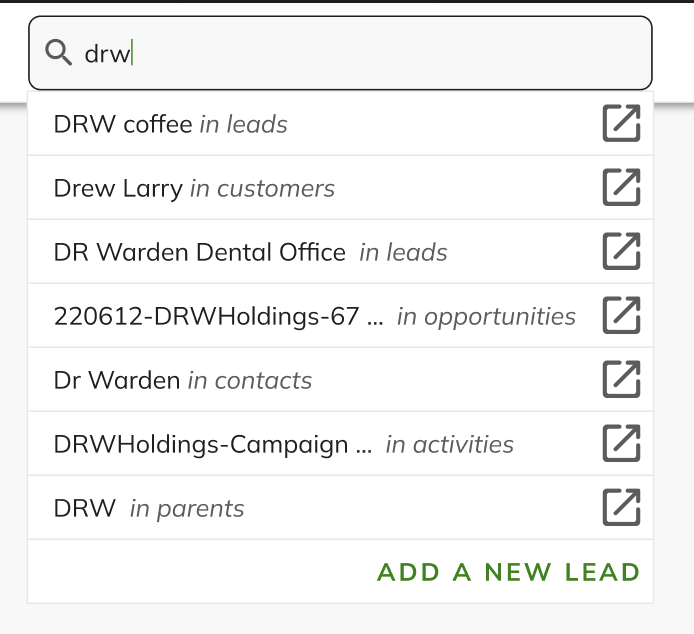Open DR Warden Dental Office external icon
The width and height of the screenshot is (694, 634).
(621, 251)
